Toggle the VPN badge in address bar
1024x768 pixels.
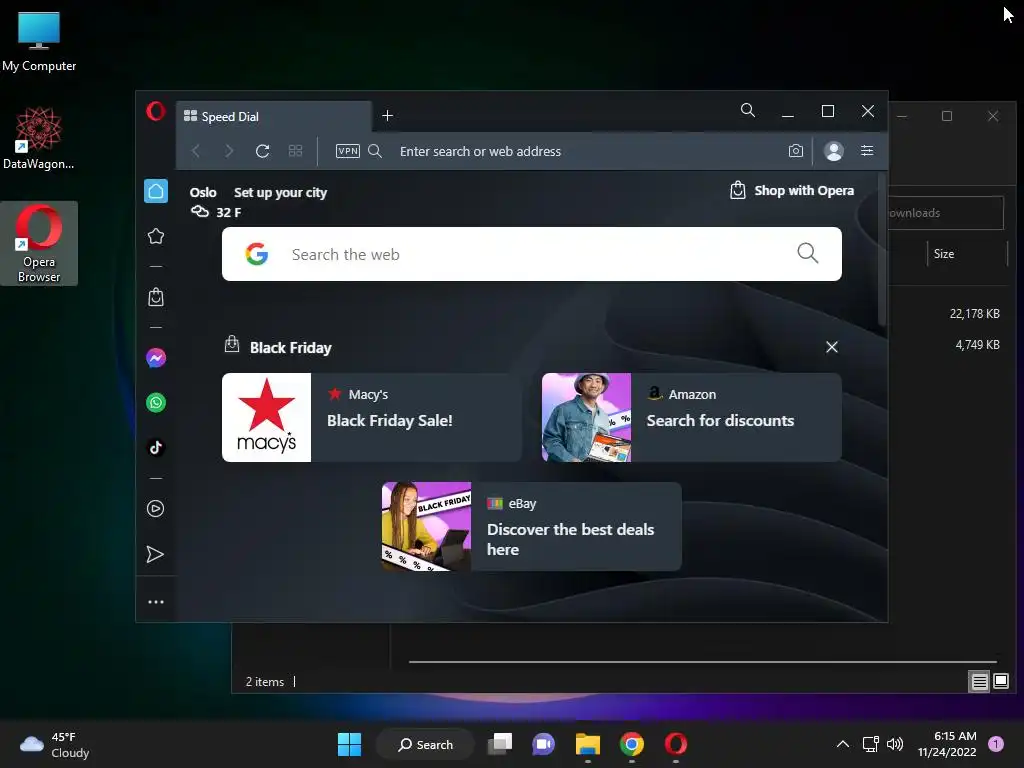347,151
